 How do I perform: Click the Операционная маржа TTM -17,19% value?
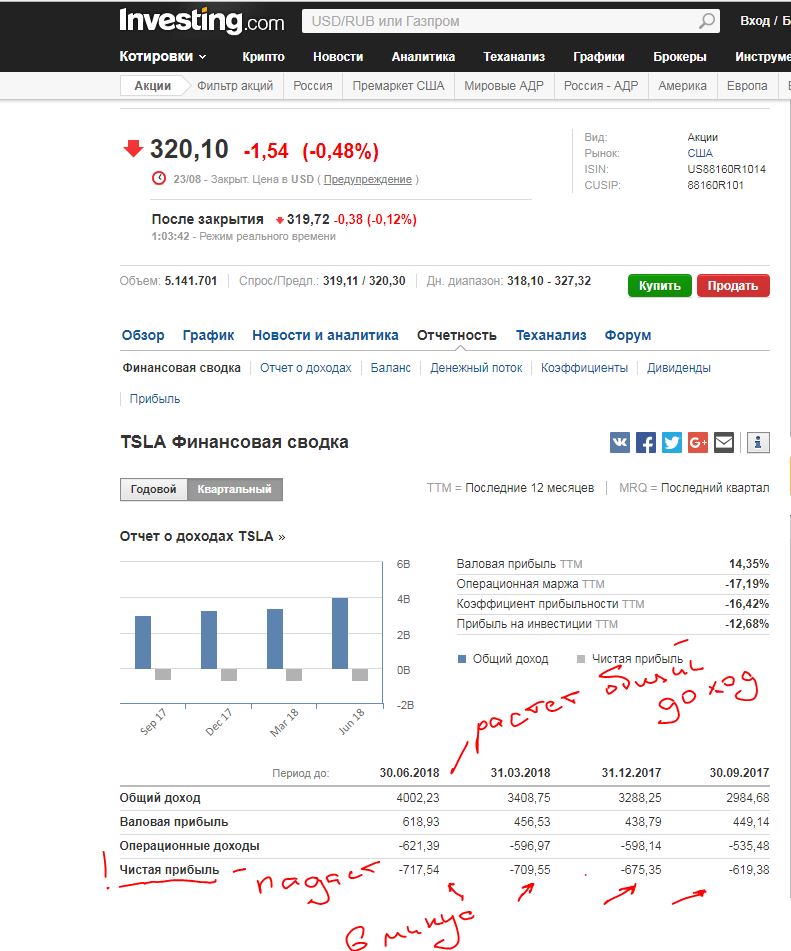click(747, 584)
